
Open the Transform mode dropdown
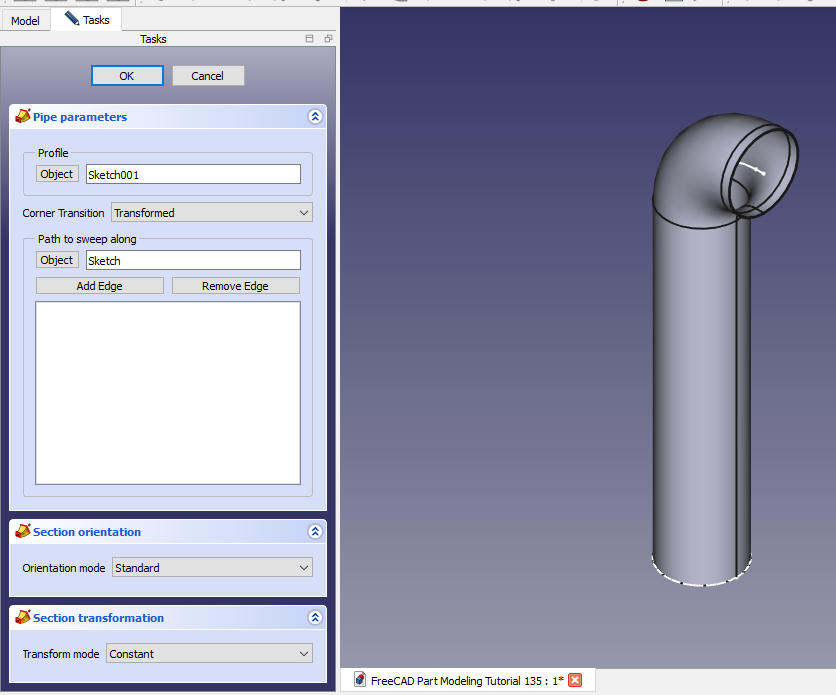point(209,654)
